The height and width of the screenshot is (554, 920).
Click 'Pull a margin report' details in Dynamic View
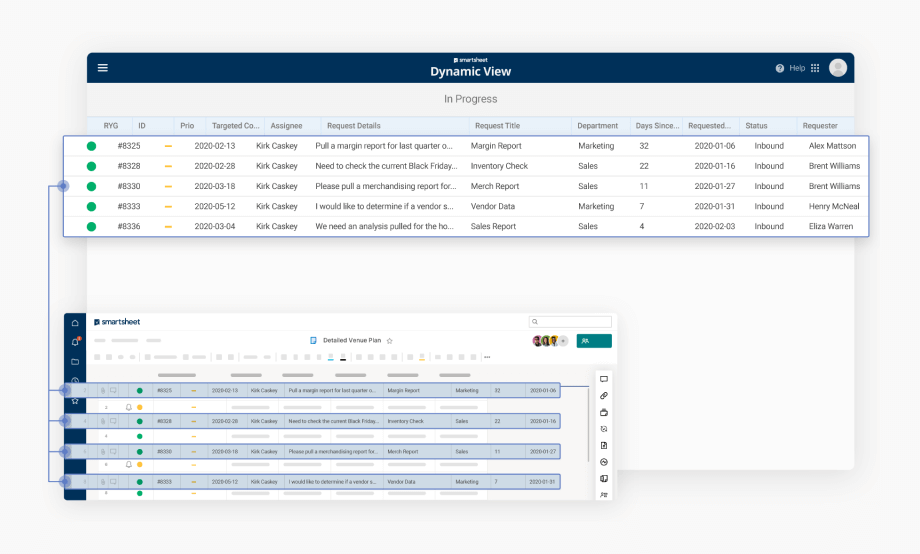[x=384, y=146]
